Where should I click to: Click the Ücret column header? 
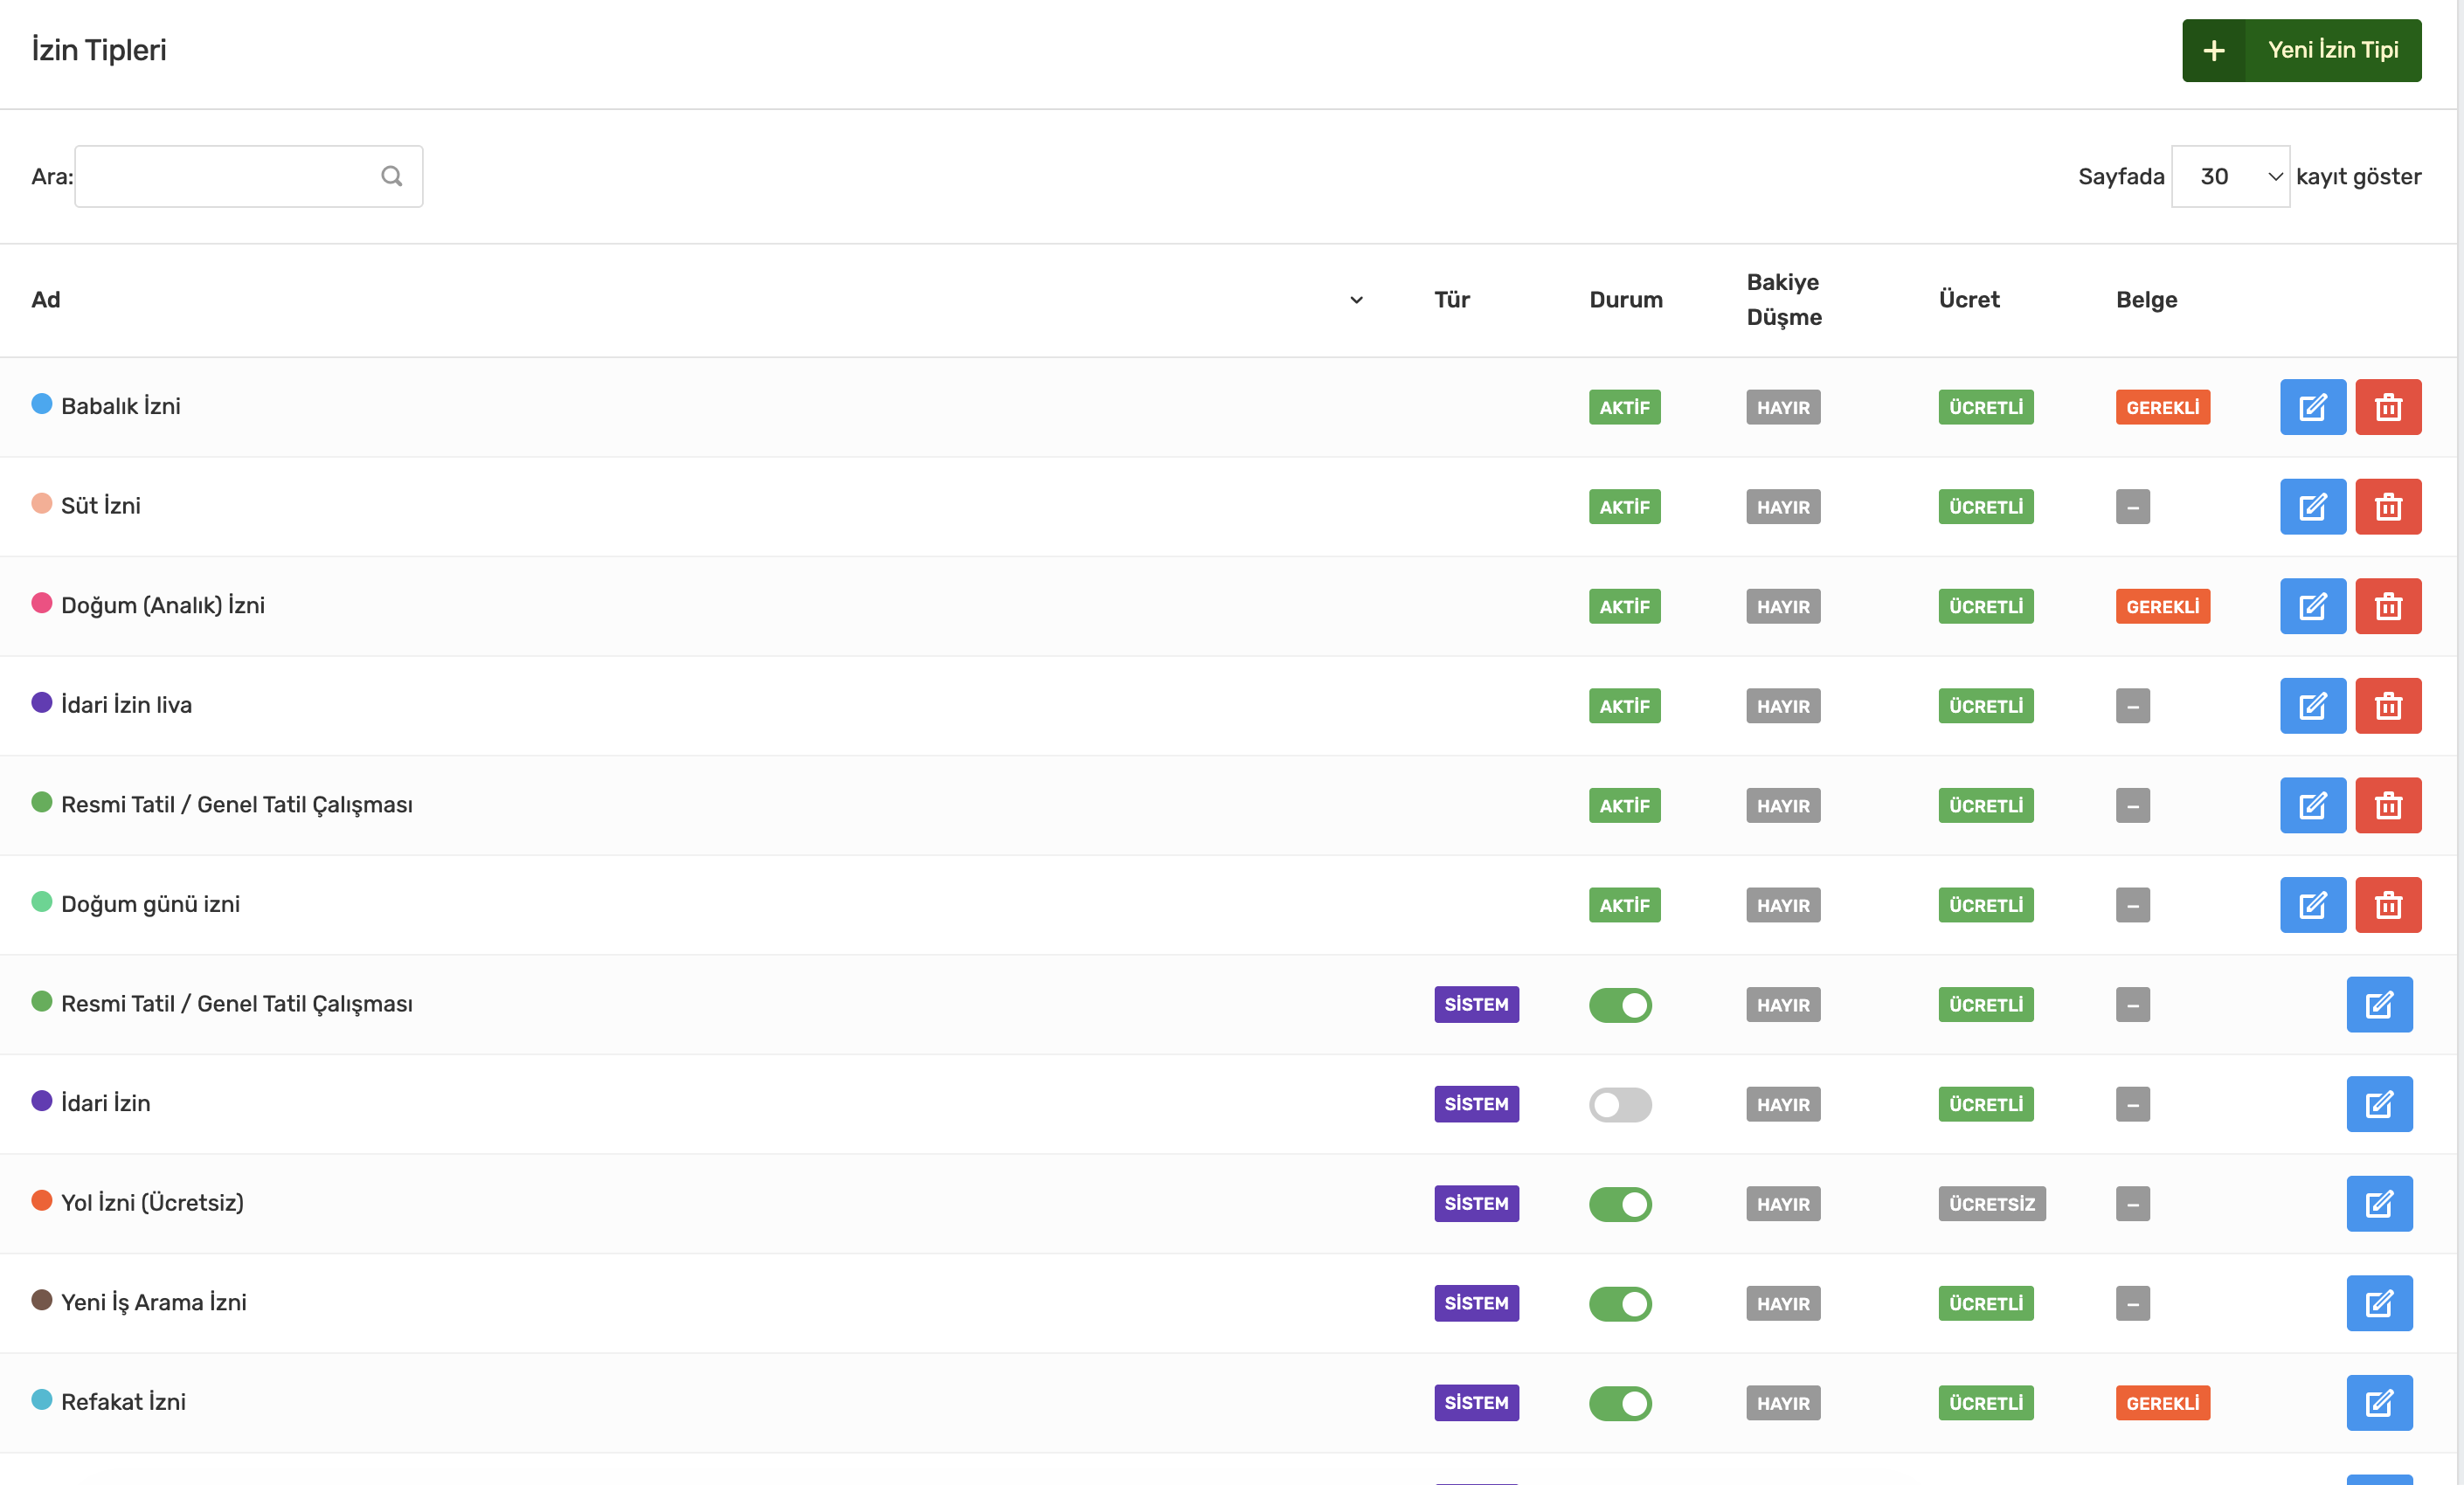tap(1968, 300)
